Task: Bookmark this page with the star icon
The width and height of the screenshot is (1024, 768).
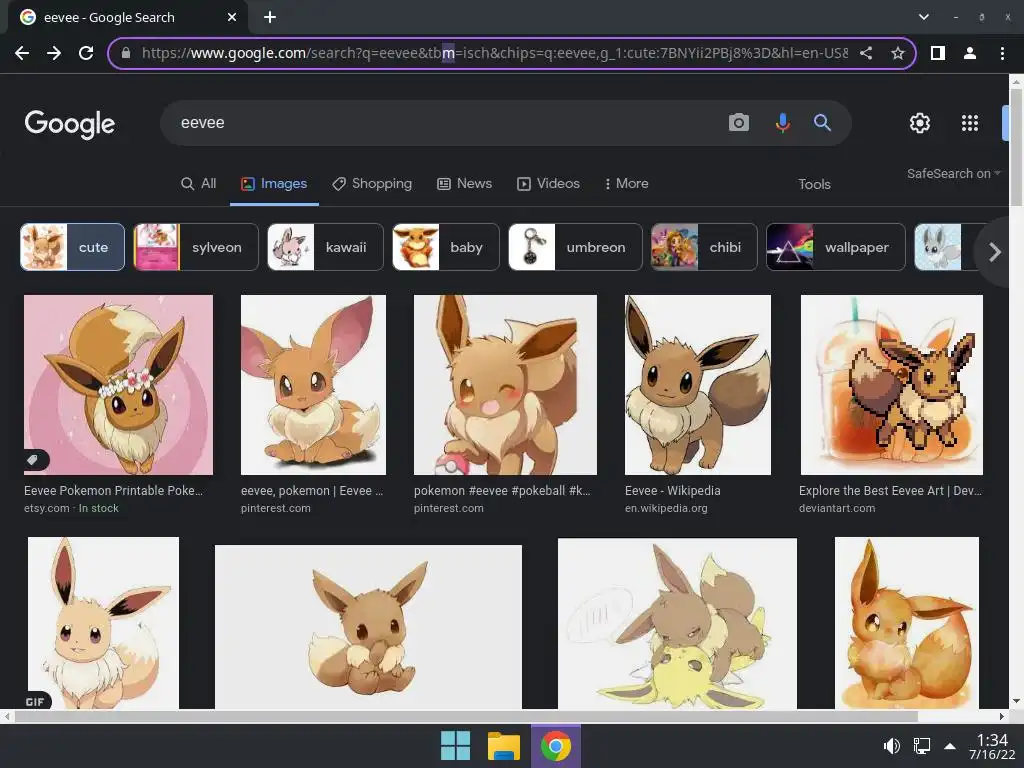Action: coord(898,53)
